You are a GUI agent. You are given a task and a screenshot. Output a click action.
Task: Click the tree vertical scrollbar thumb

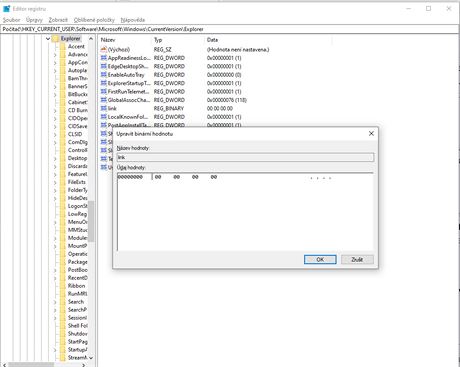(91, 221)
